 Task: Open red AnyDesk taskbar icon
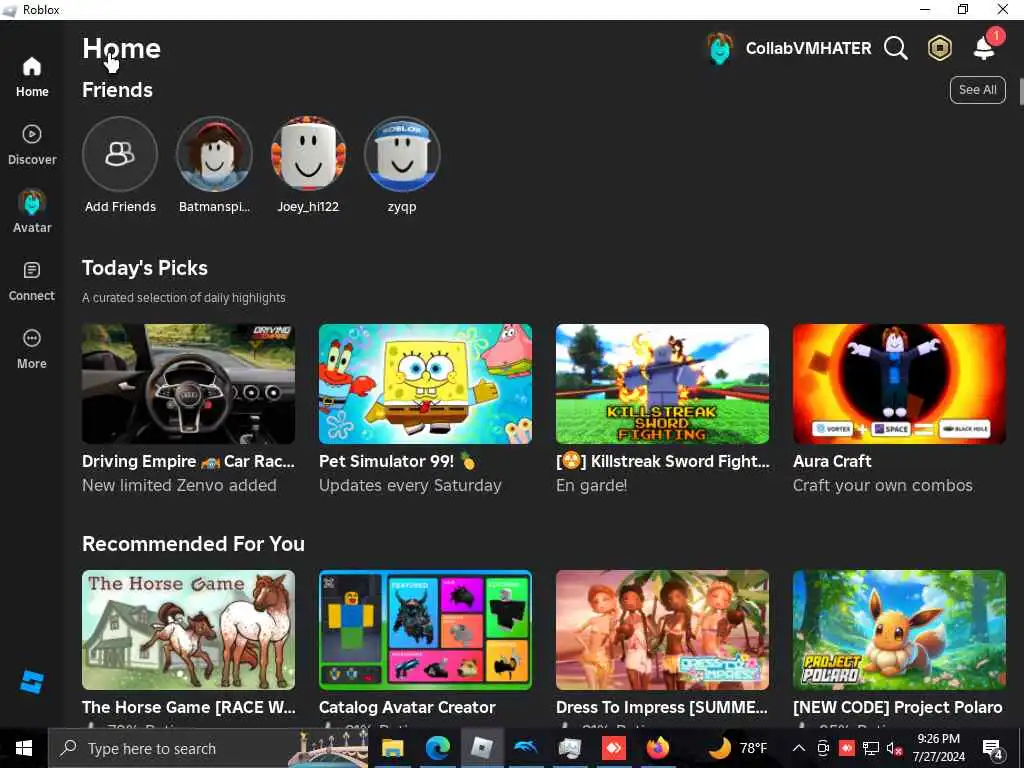click(614, 748)
